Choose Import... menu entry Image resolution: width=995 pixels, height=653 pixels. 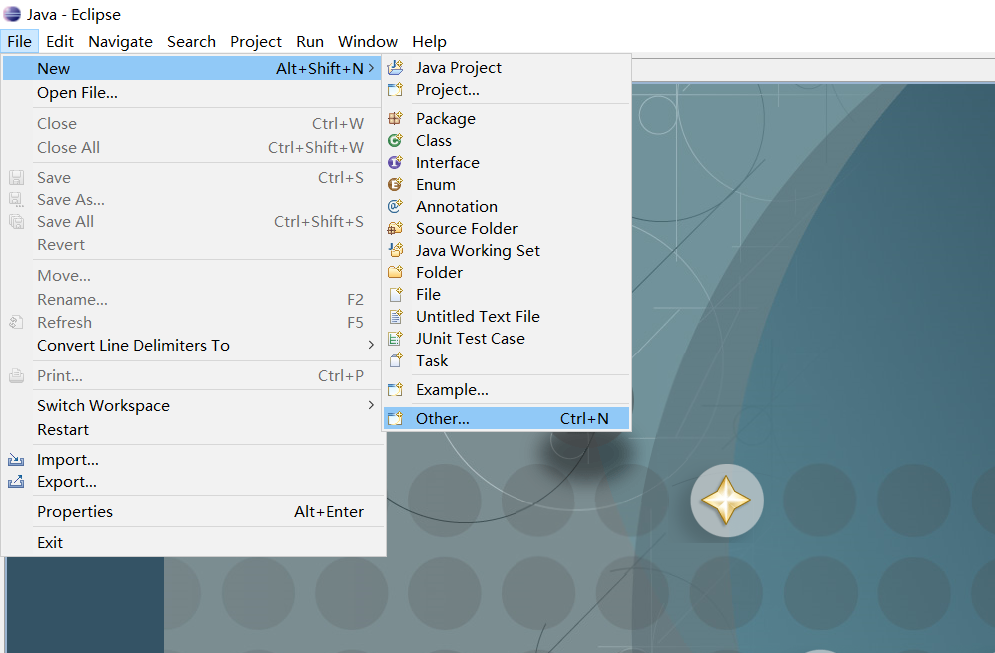coord(194,459)
